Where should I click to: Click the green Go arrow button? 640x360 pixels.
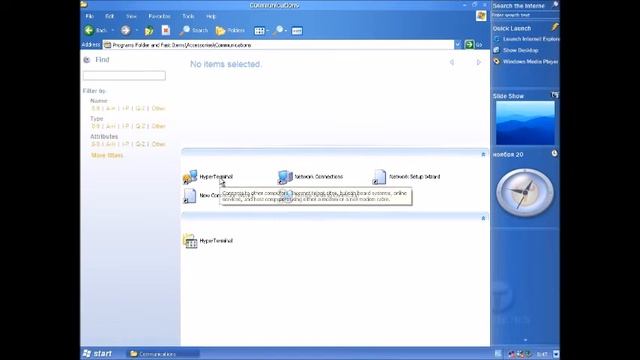(x=469, y=44)
